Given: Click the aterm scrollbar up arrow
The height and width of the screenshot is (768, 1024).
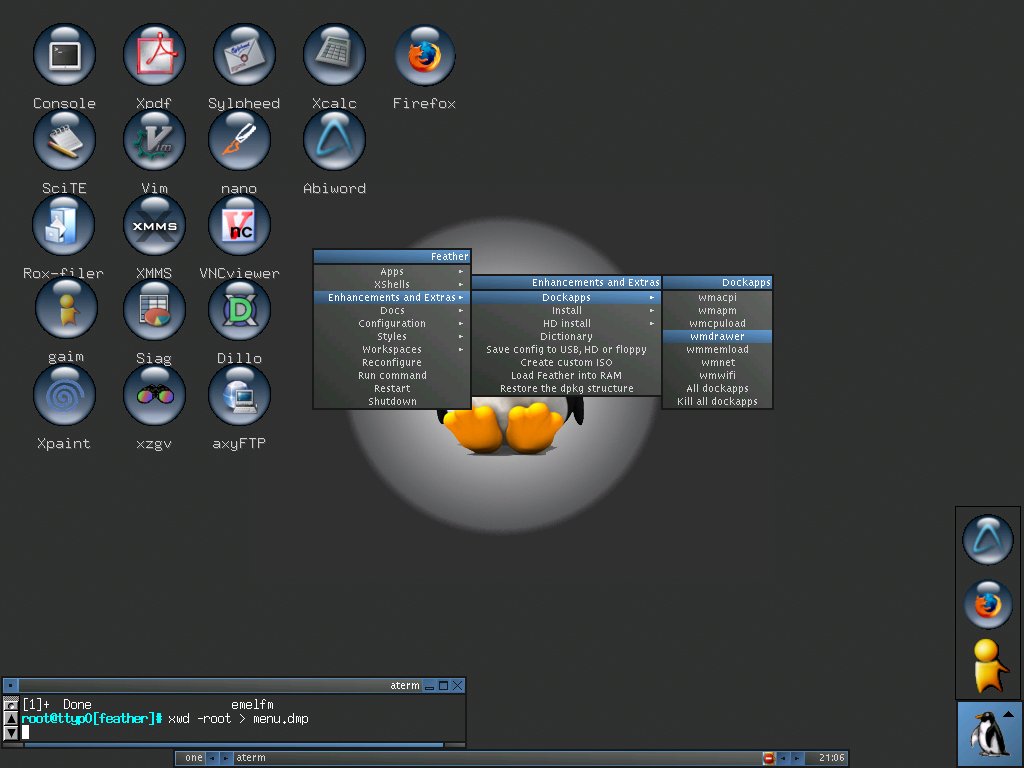Looking at the screenshot, I should 10,718.
